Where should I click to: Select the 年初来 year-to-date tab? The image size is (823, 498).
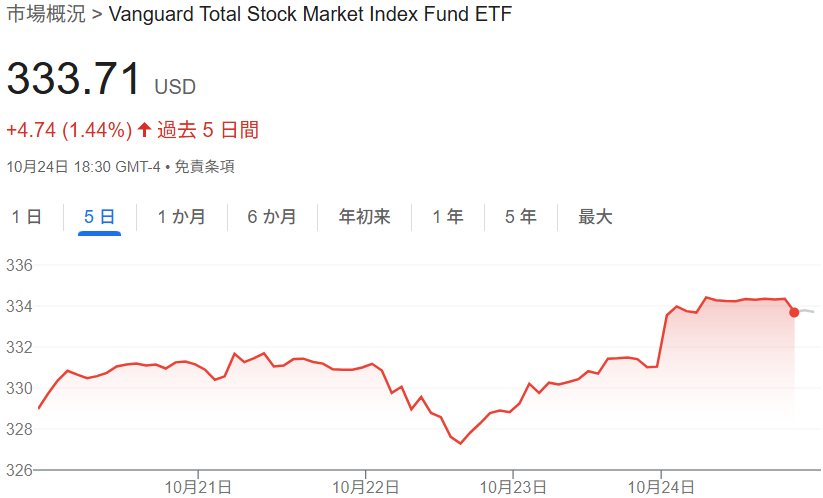(x=364, y=217)
